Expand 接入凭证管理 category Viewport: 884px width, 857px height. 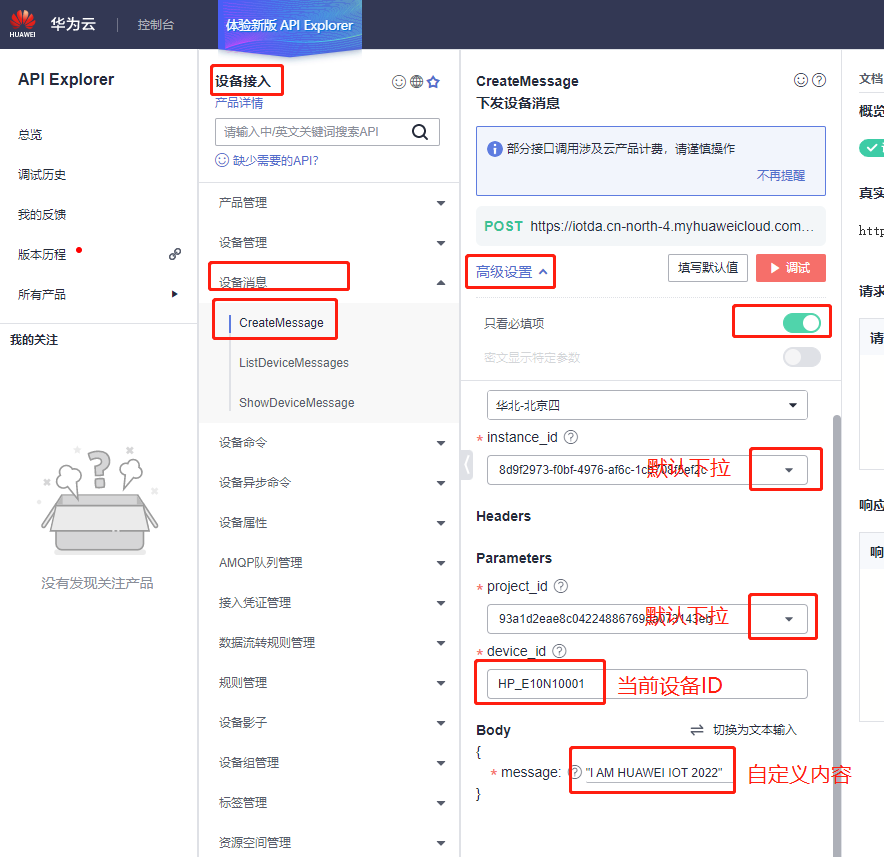pyautogui.click(x=441, y=603)
